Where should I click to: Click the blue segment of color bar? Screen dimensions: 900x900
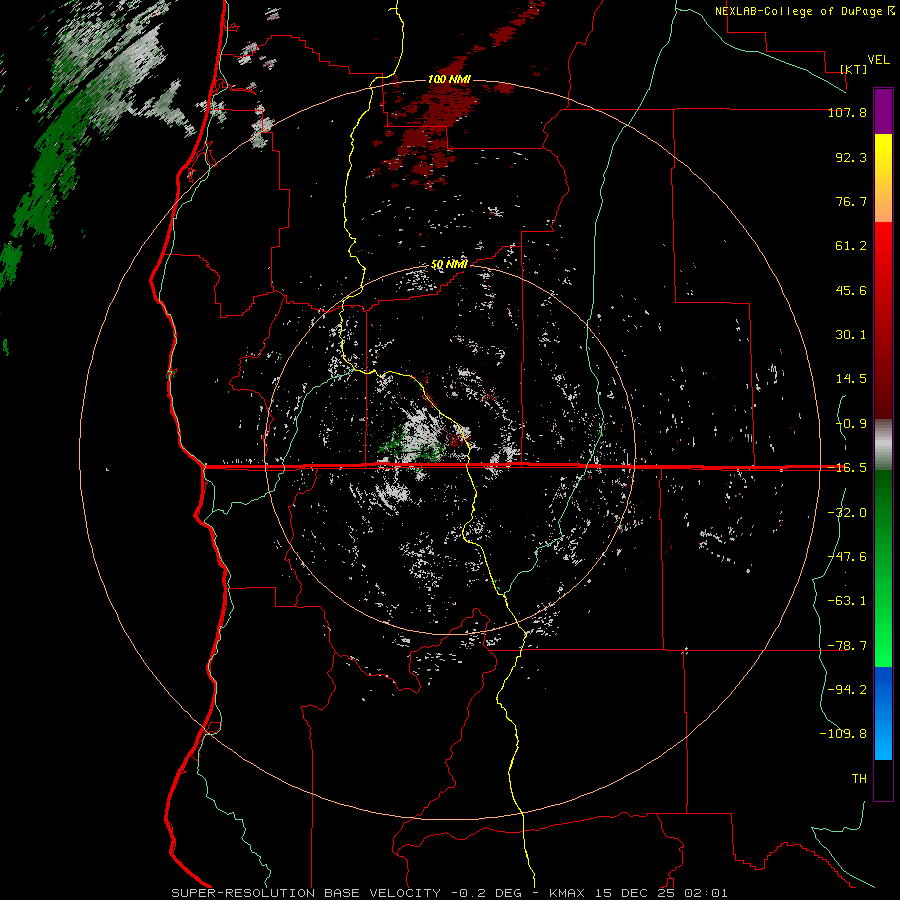click(x=883, y=713)
